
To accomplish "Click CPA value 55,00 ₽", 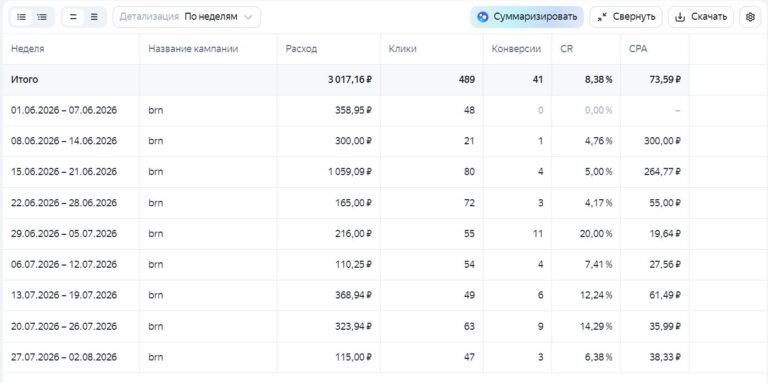I will [665, 203].
